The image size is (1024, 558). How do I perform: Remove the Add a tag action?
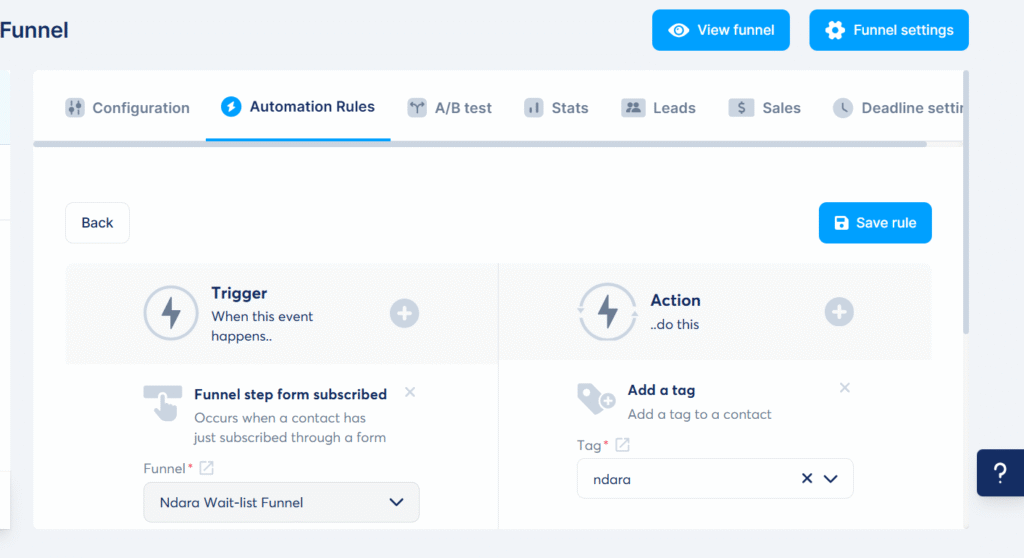point(845,388)
